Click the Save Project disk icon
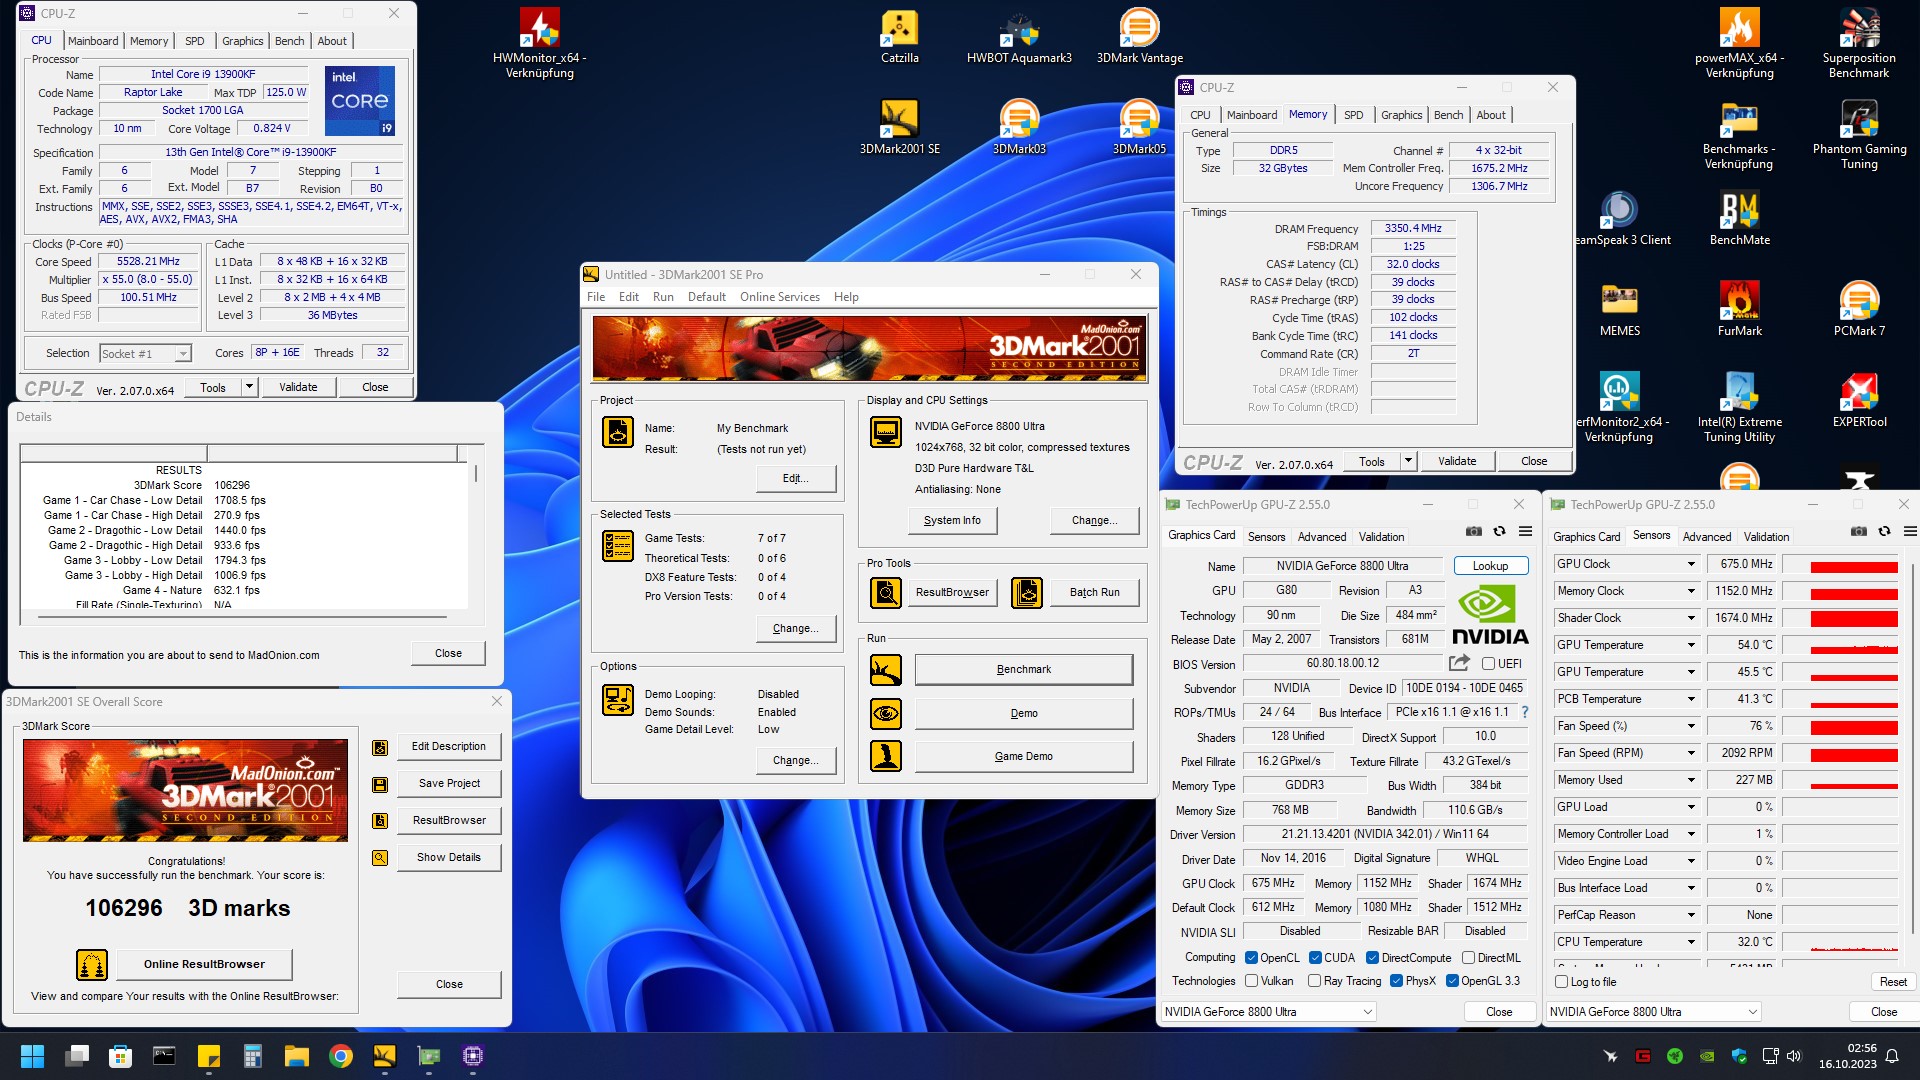The image size is (1920, 1080). point(380,784)
